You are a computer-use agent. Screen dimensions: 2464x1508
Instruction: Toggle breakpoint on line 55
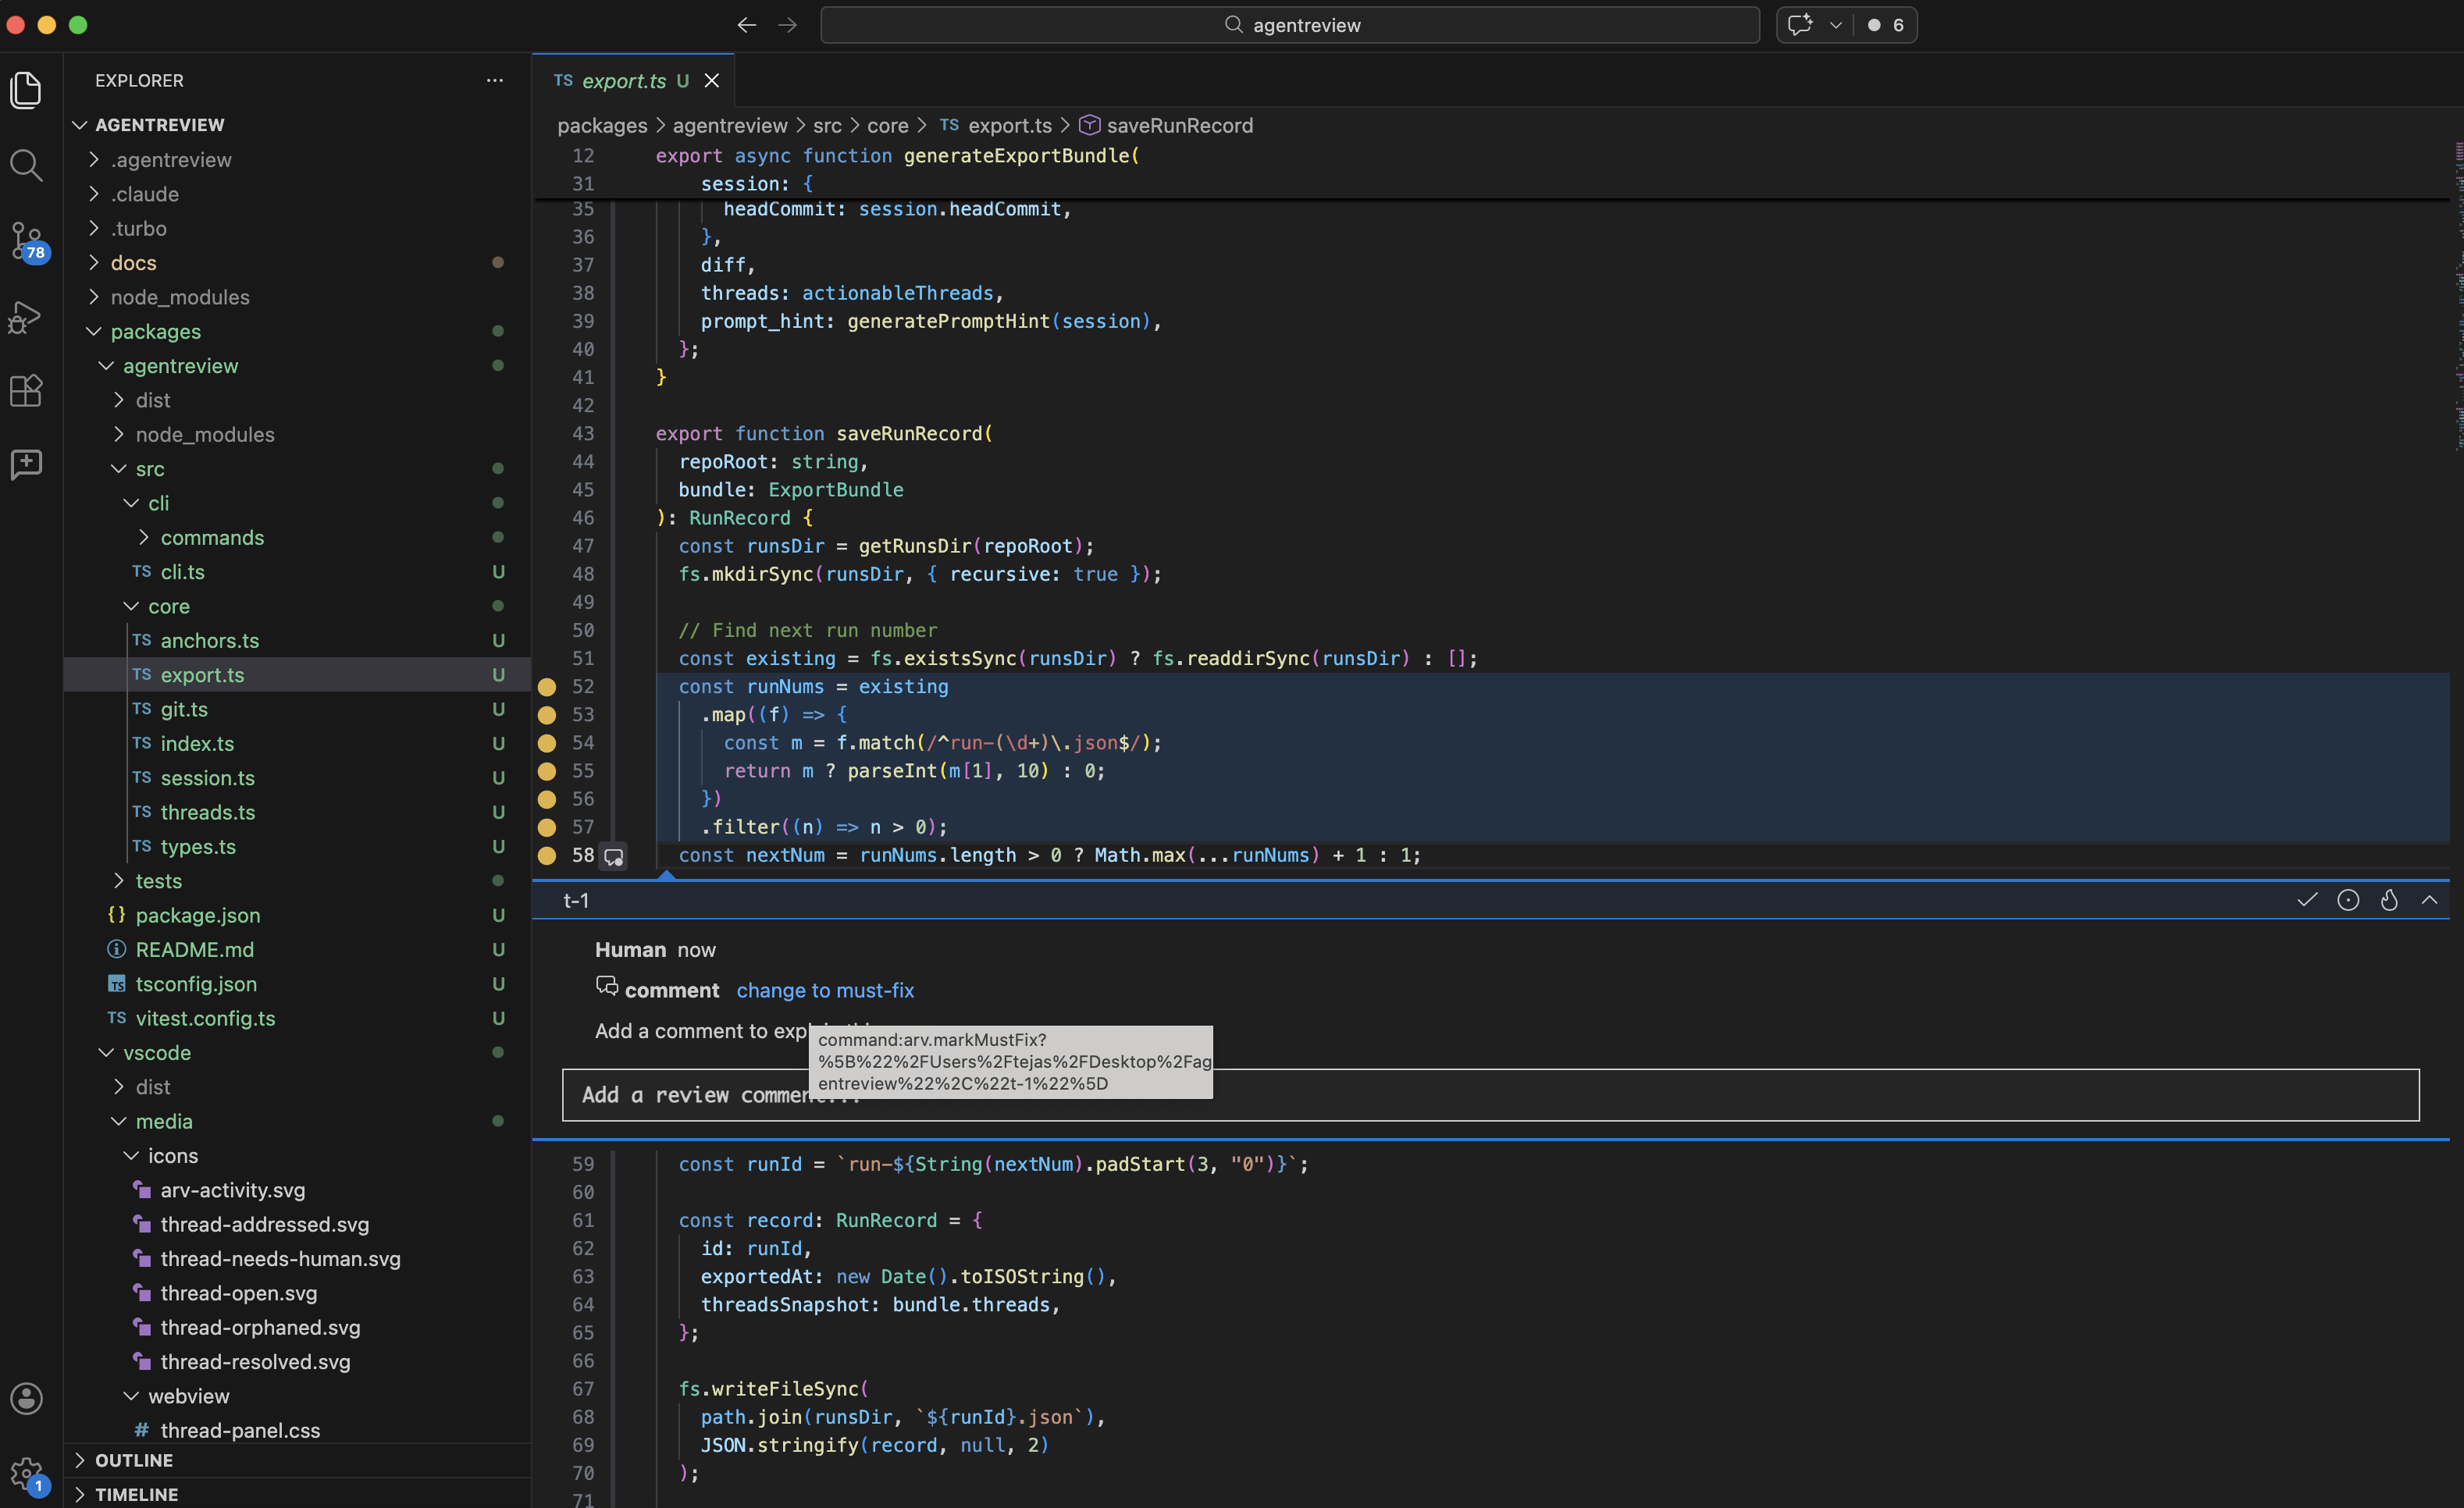point(547,771)
